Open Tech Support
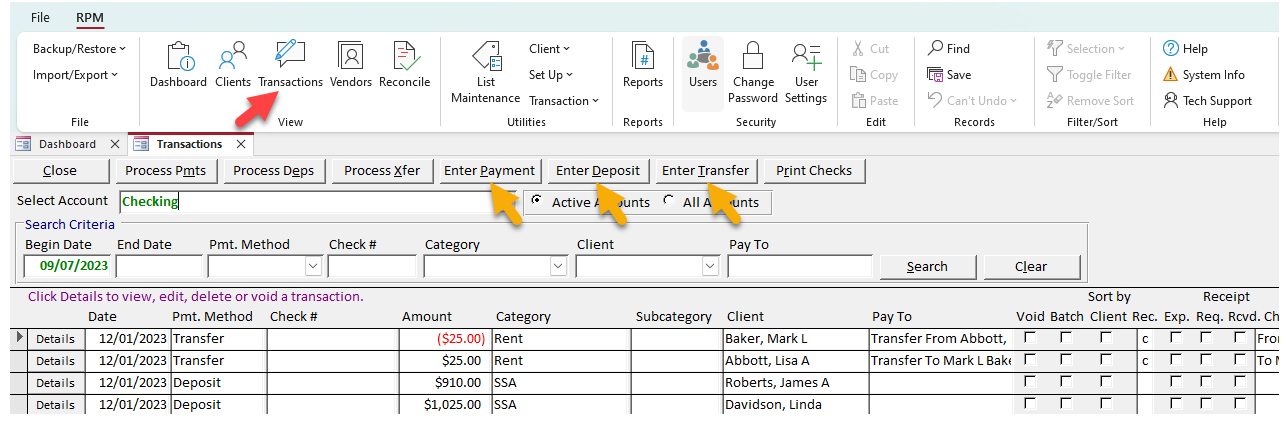The width and height of the screenshot is (1281, 438). tap(1207, 100)
